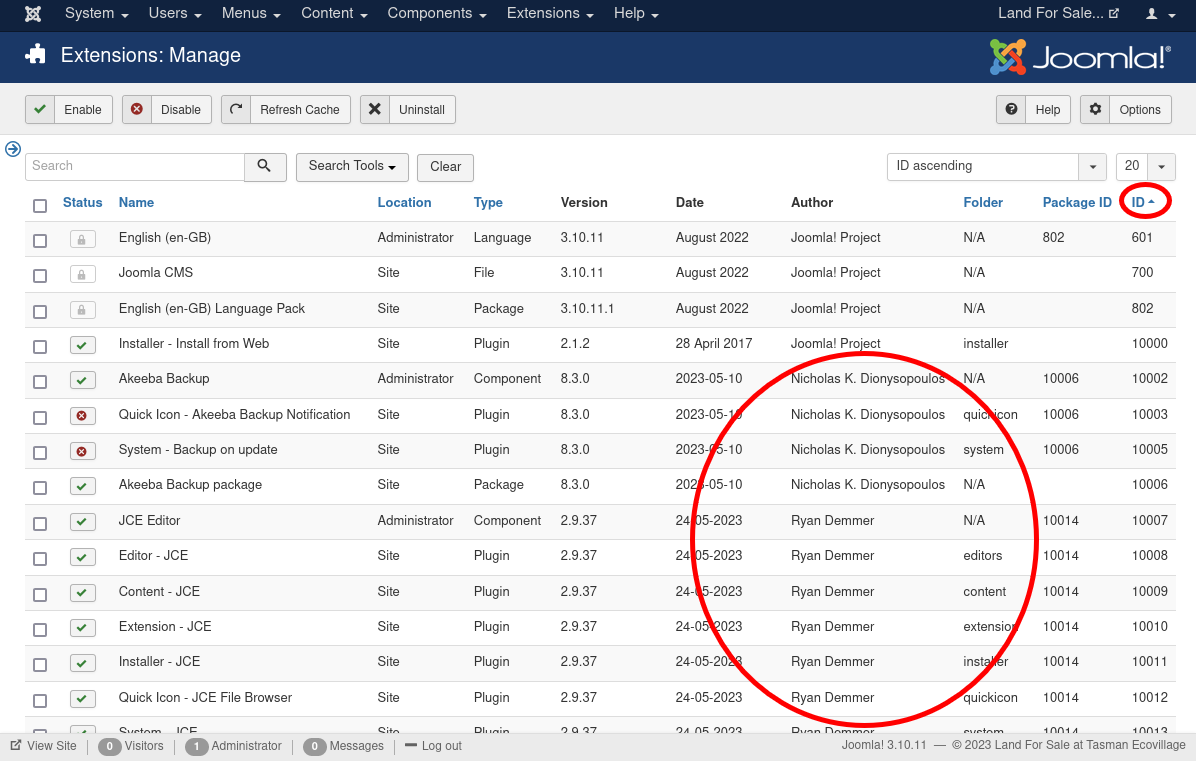
Task: Click the lock status icon for Joomla CMS
Action: 82,275
